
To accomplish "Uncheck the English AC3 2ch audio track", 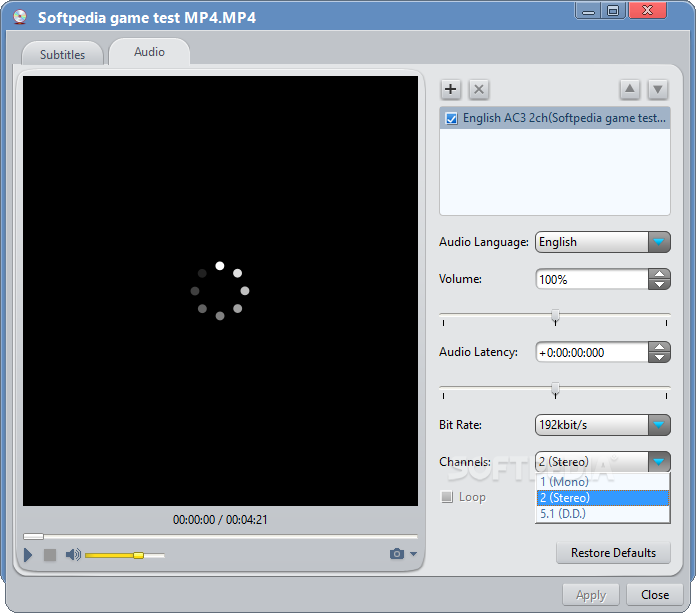I will [x=451, y=119].
